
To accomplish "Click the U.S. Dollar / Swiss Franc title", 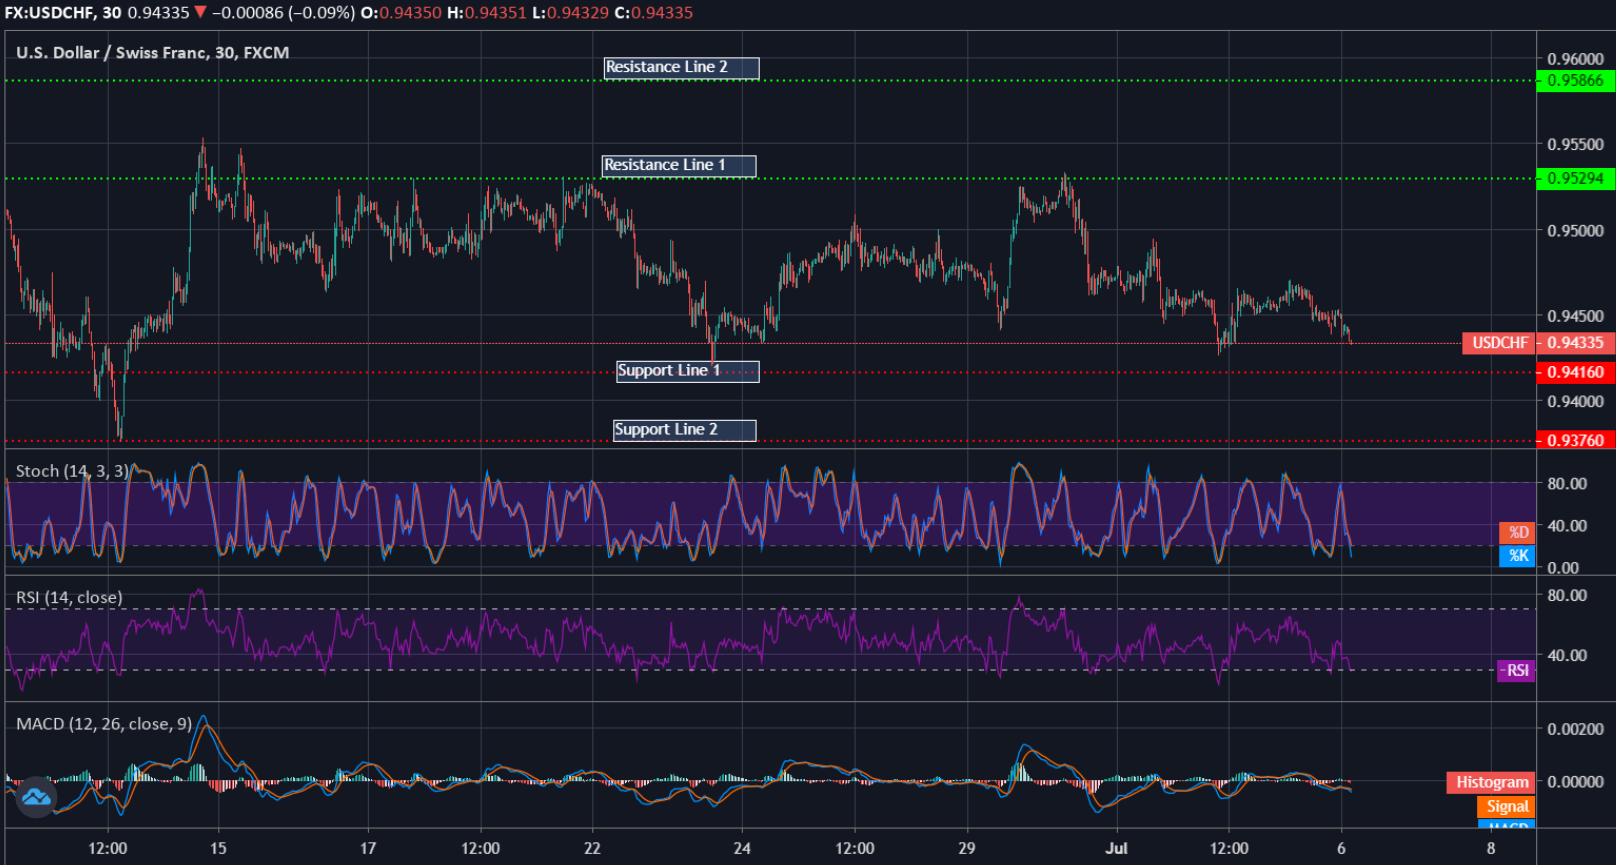I will (152, 52).
